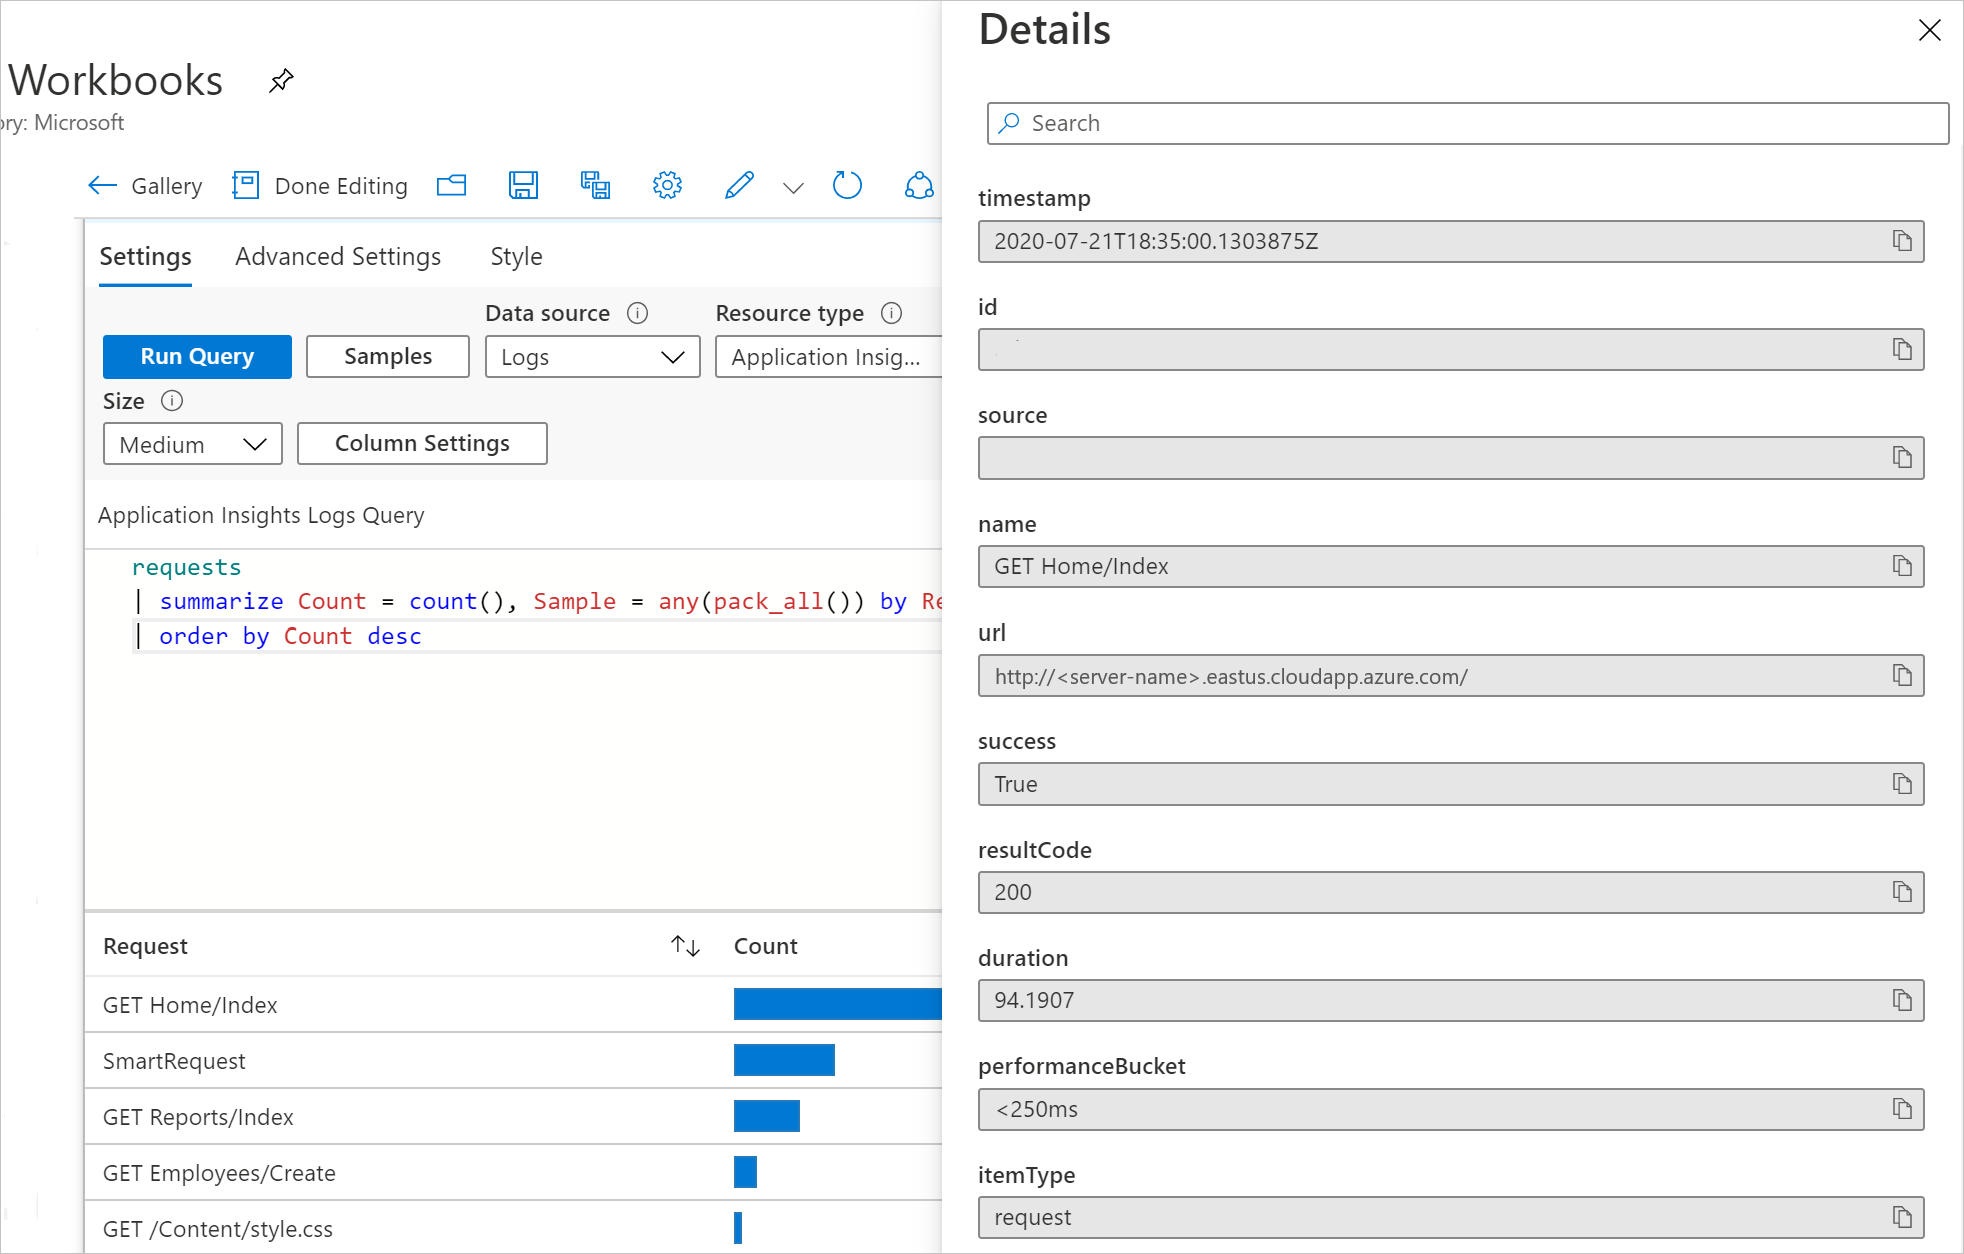Click the Save As icon

coord(595,185)
